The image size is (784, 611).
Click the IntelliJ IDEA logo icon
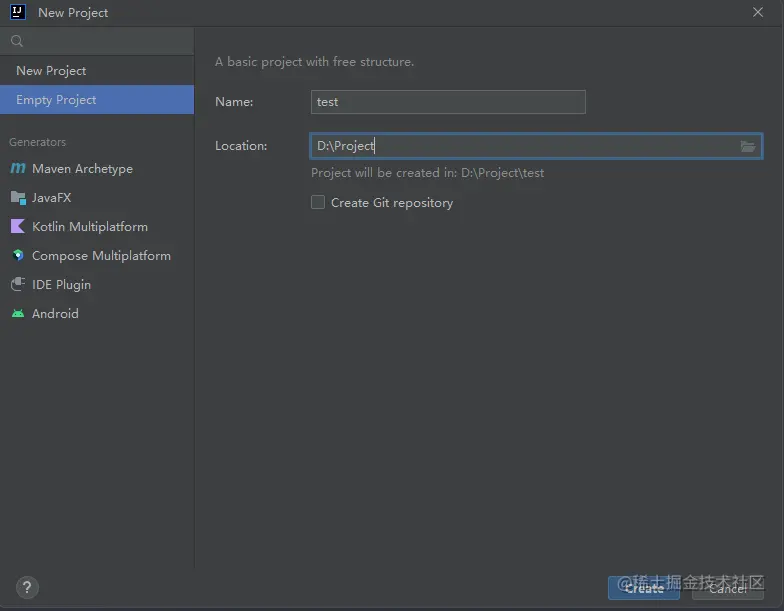point(18,12)
